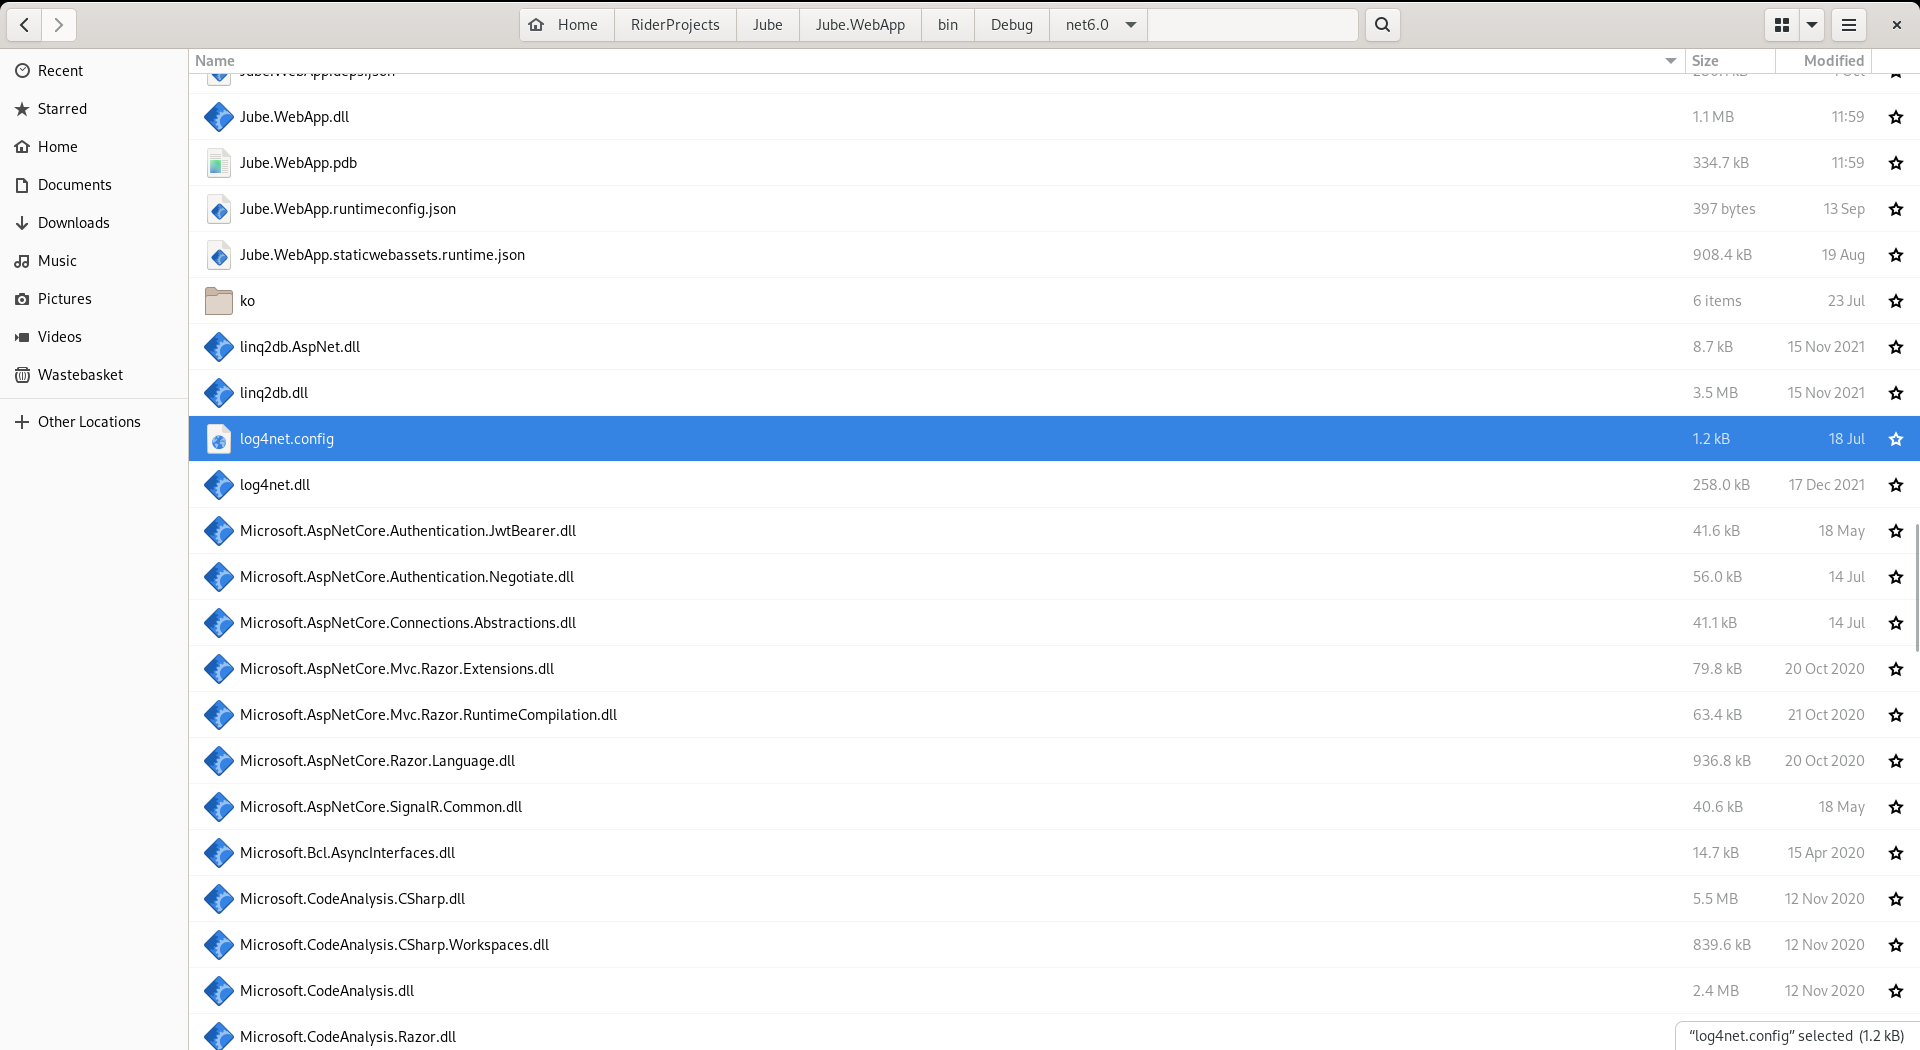
Task: Sort by Size column header
Action: click(1729, 61)
